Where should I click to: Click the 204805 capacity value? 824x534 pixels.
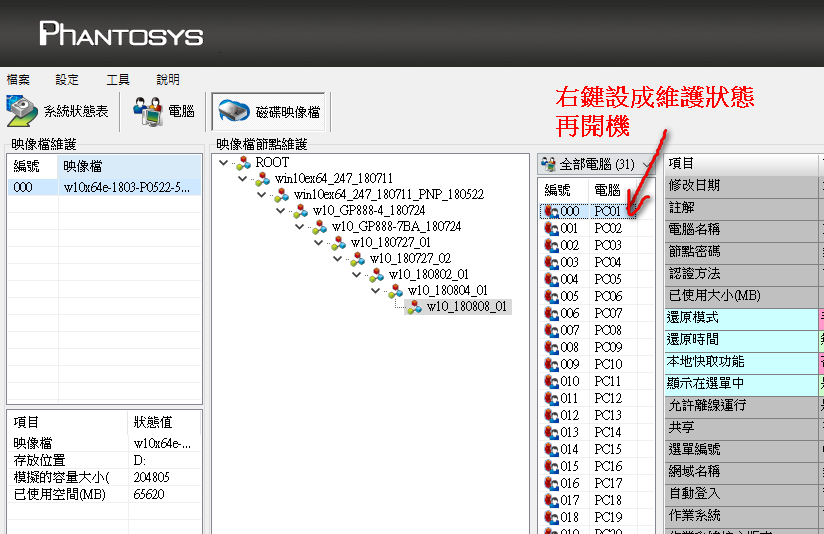[151, 477]
